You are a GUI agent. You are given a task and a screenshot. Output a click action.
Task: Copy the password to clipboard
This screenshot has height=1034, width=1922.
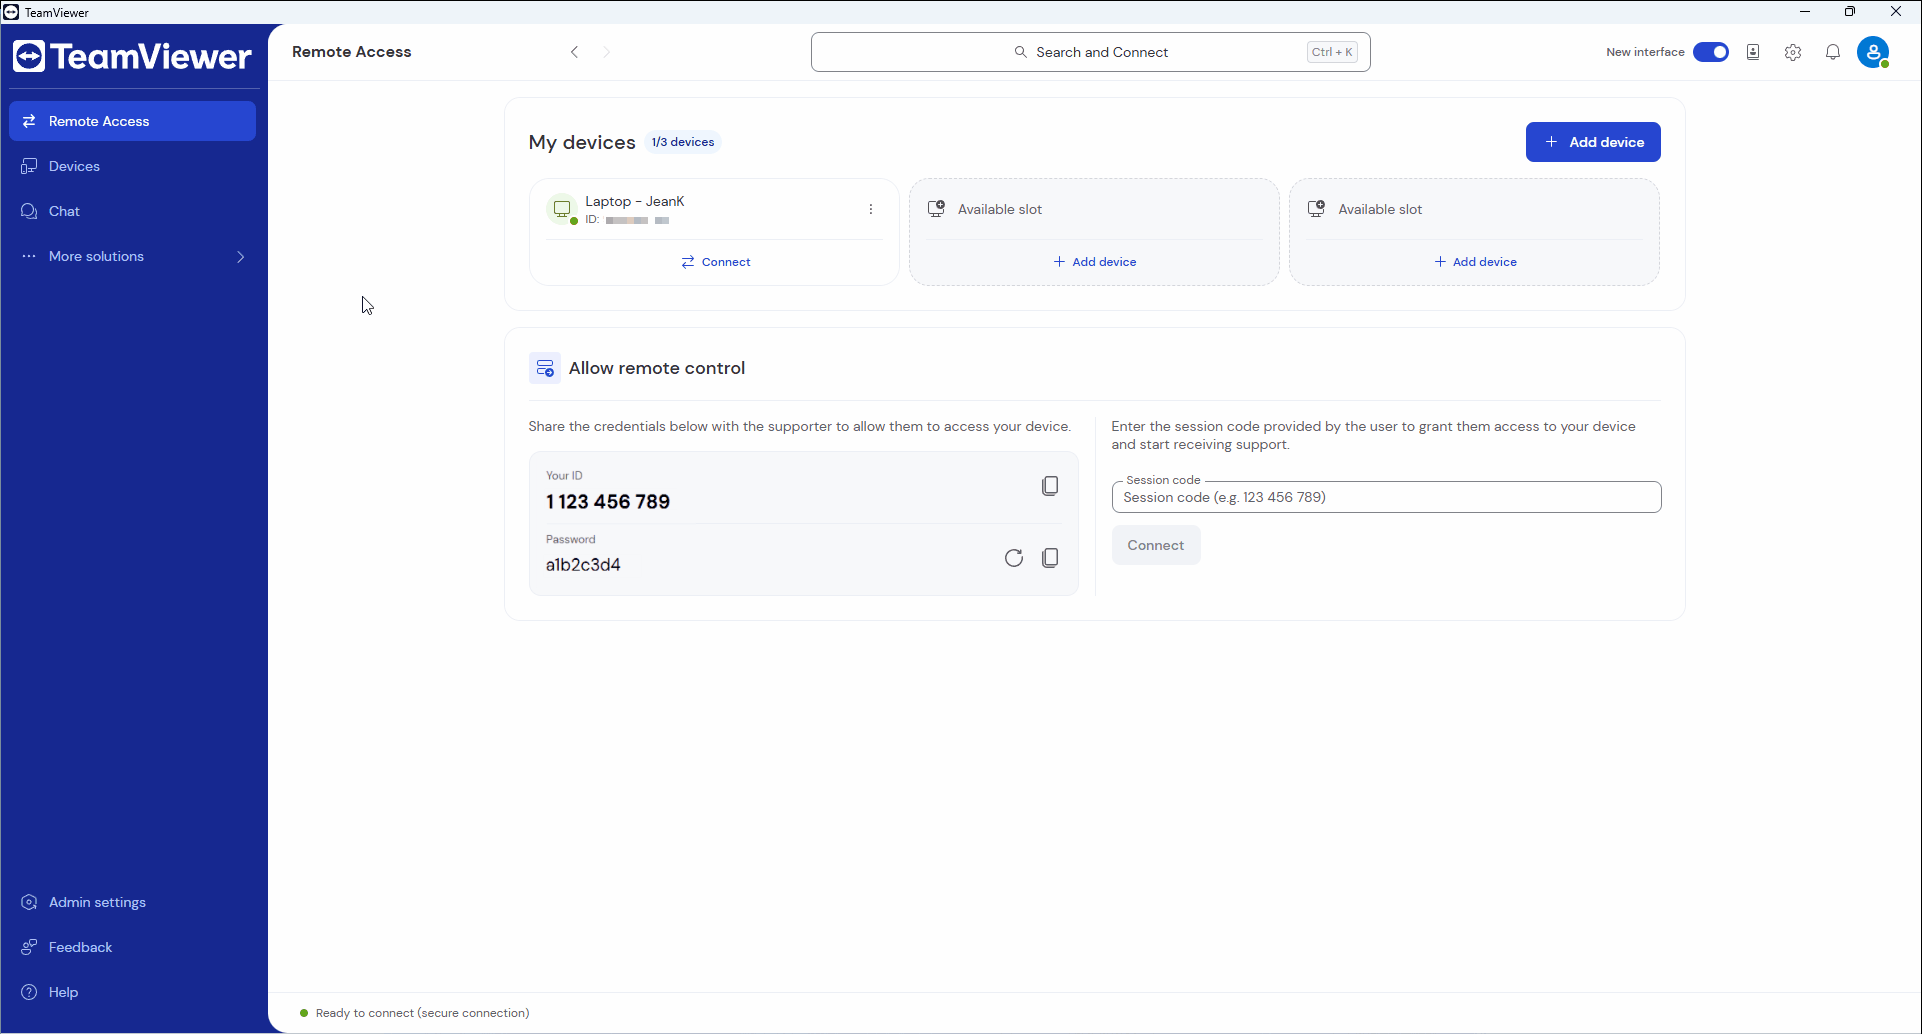tap(1050, 558)
